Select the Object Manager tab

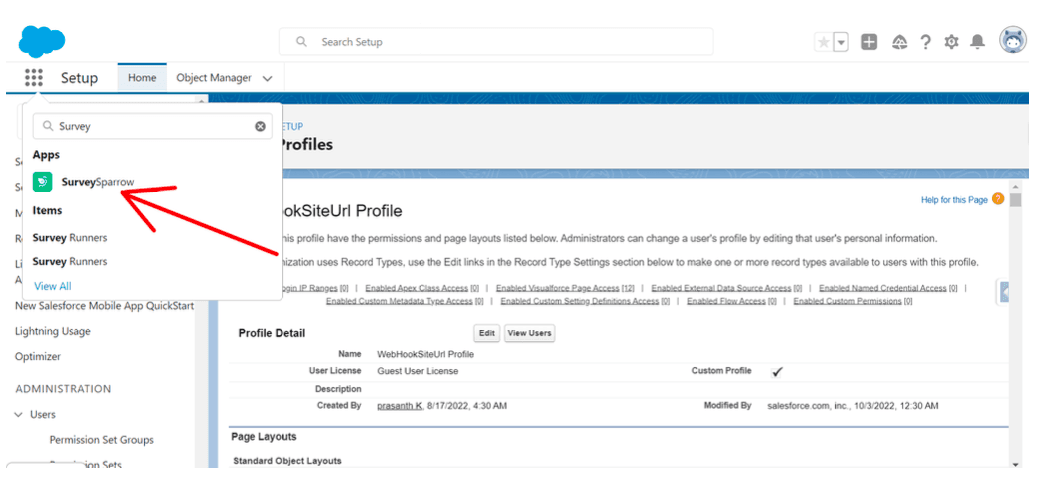pos(213,78)
